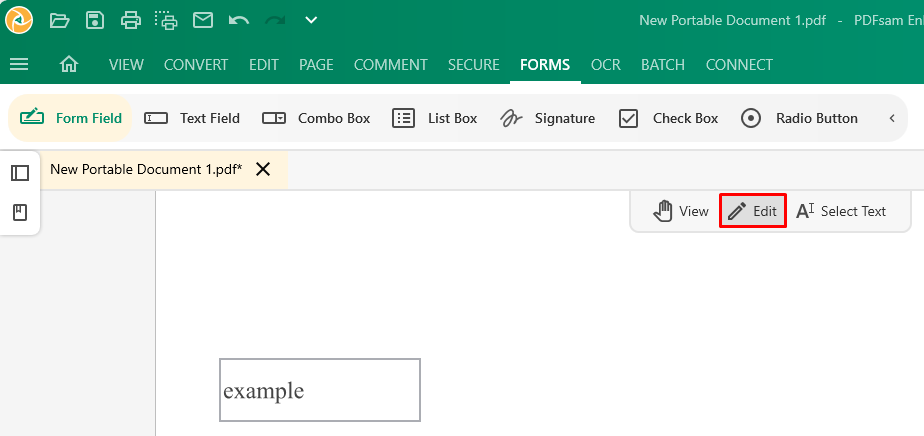Open the bookmarks panel icon
The width and height of the screenshot is (924, 436).
tap(20, 212)
